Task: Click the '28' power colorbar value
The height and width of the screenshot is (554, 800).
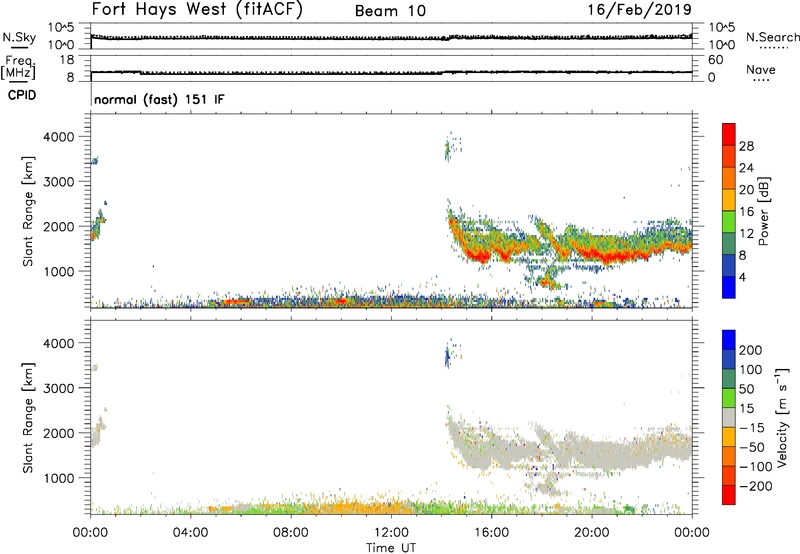Action: point(746,146)
